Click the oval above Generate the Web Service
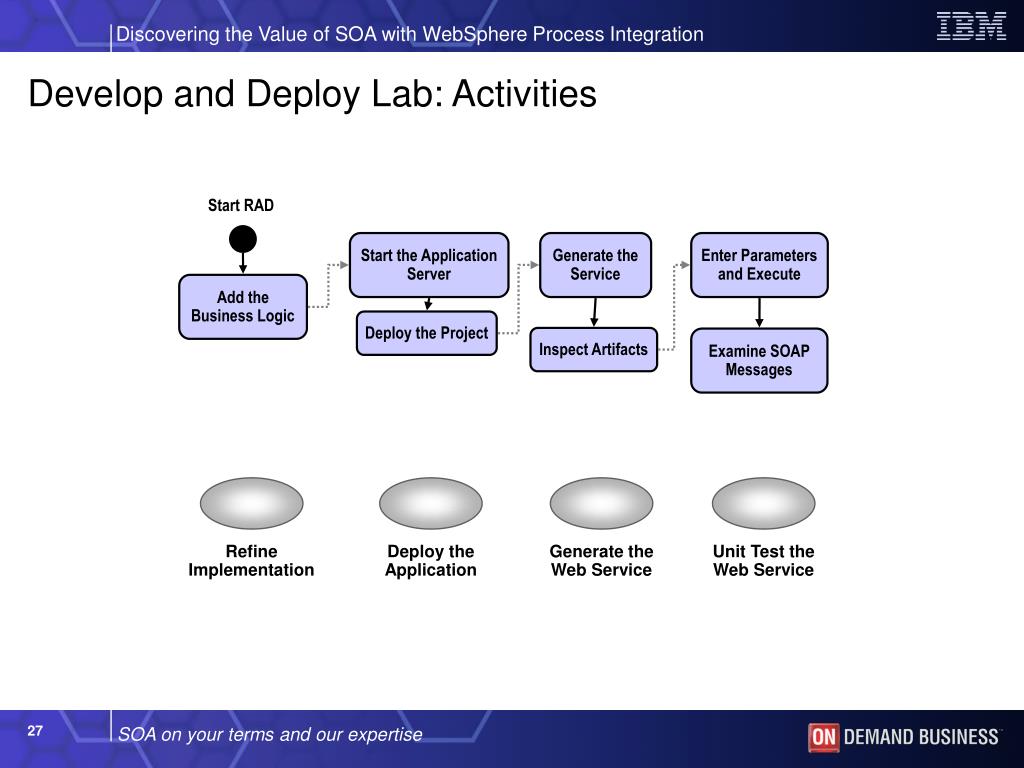 click(601, 503)
